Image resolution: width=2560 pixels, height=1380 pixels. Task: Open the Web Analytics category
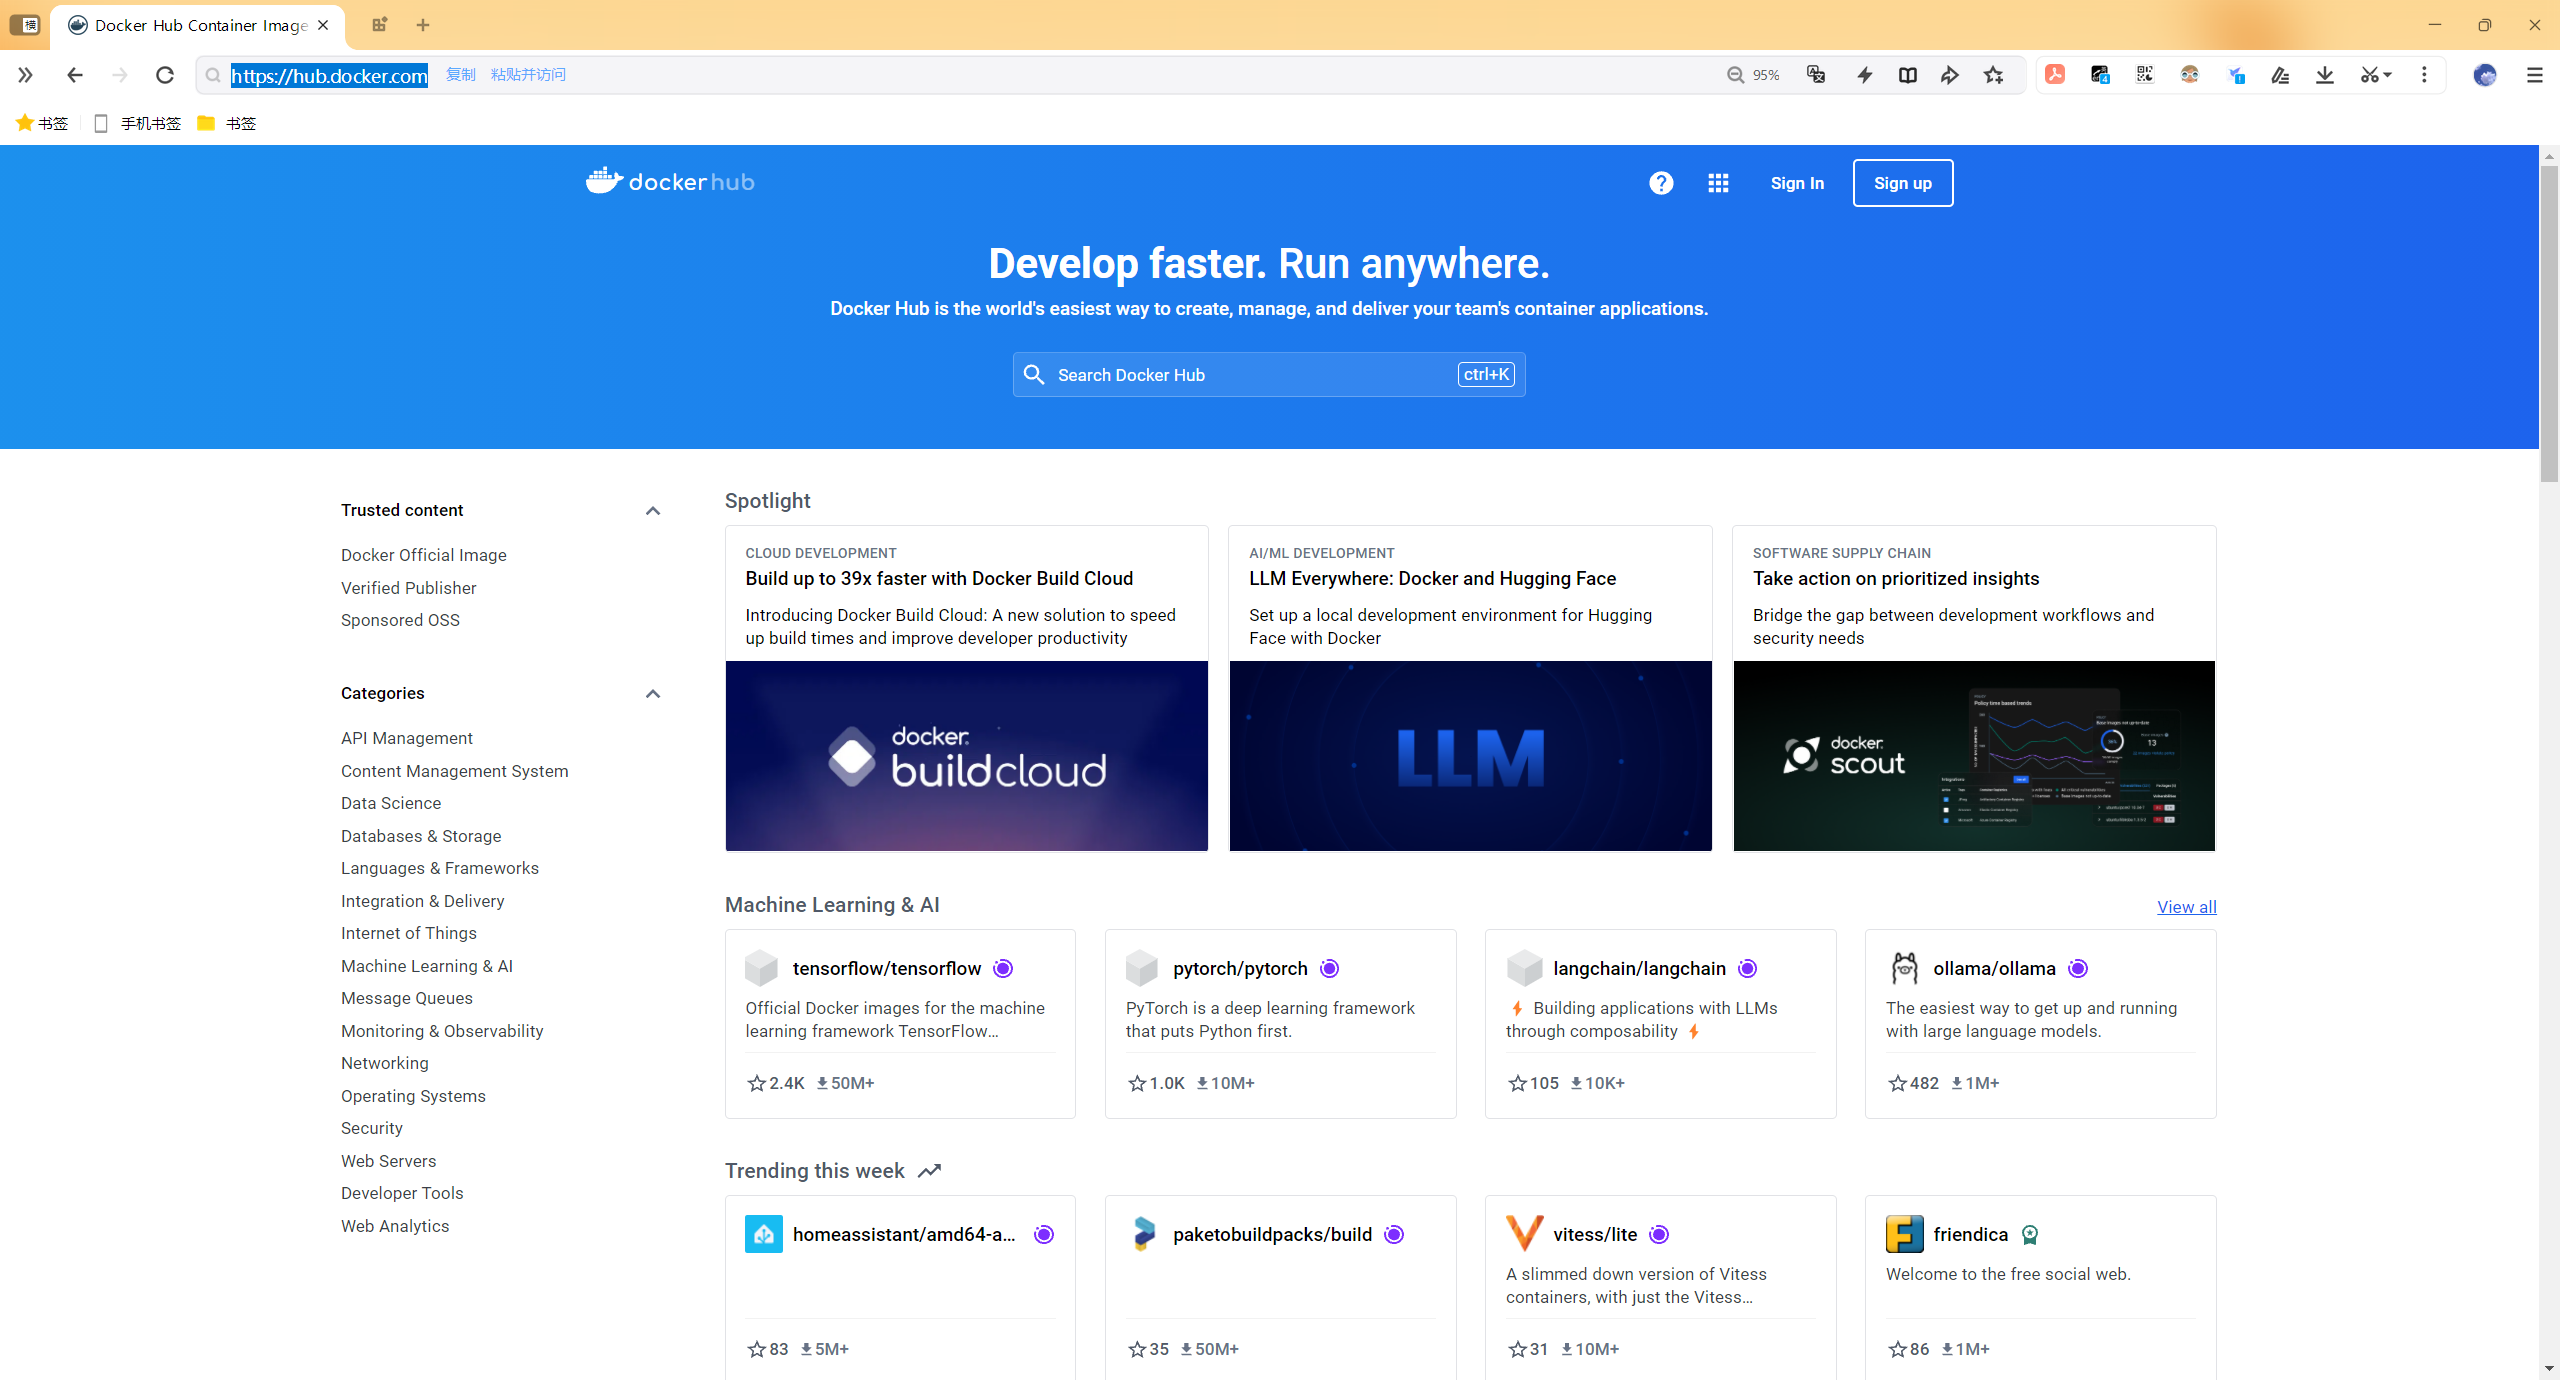395,1226
